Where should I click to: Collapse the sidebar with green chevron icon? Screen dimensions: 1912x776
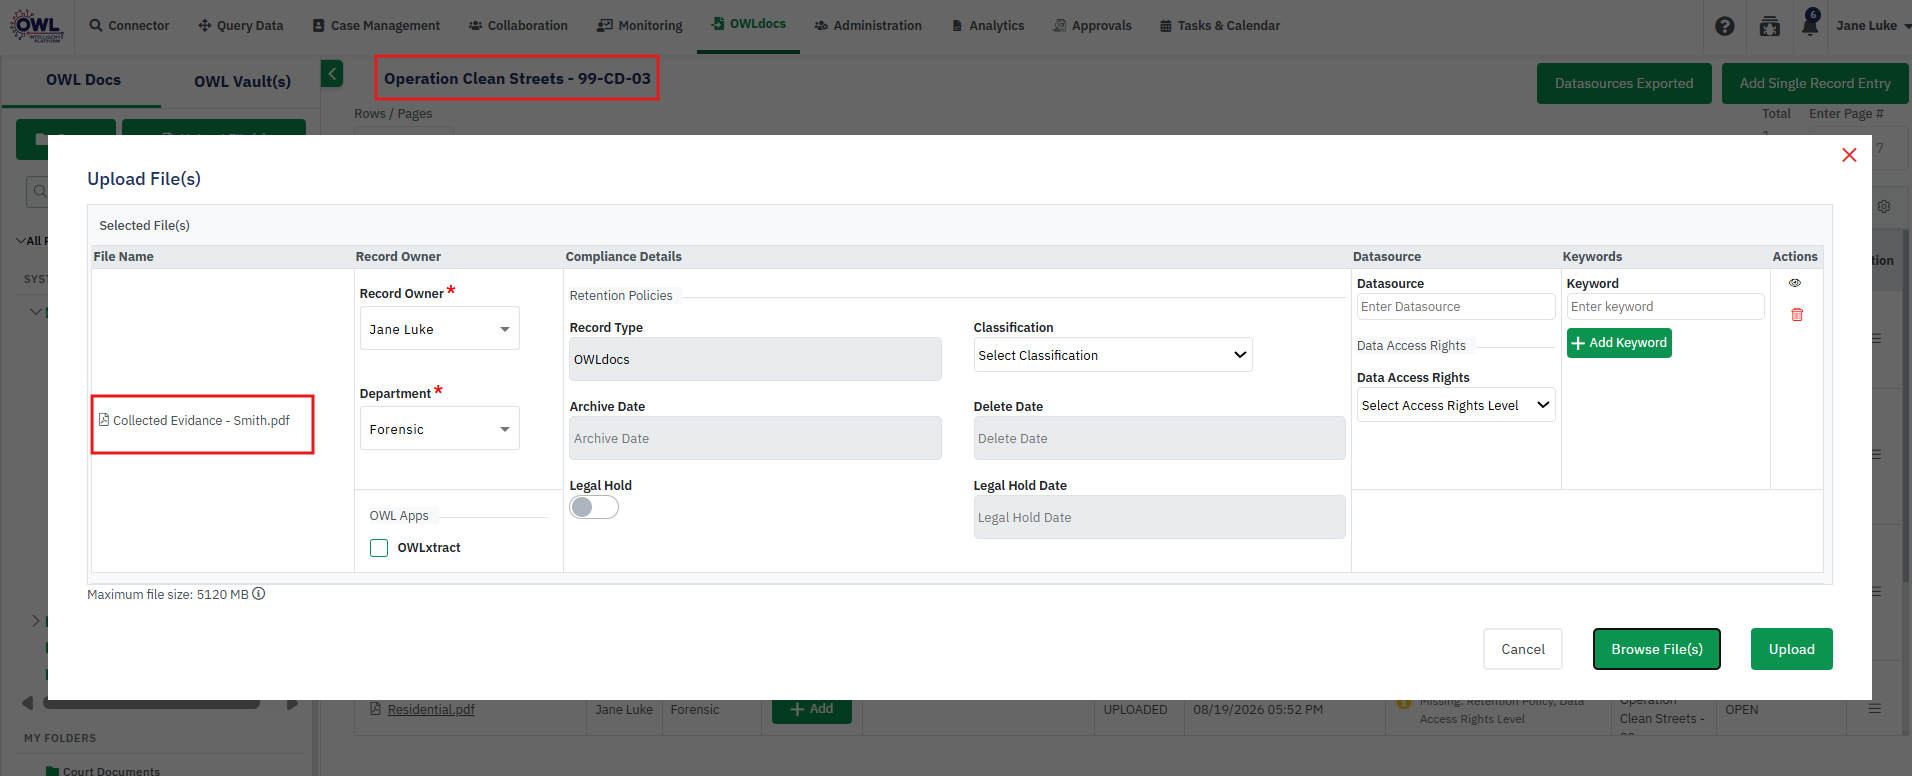tap(332, 73)
